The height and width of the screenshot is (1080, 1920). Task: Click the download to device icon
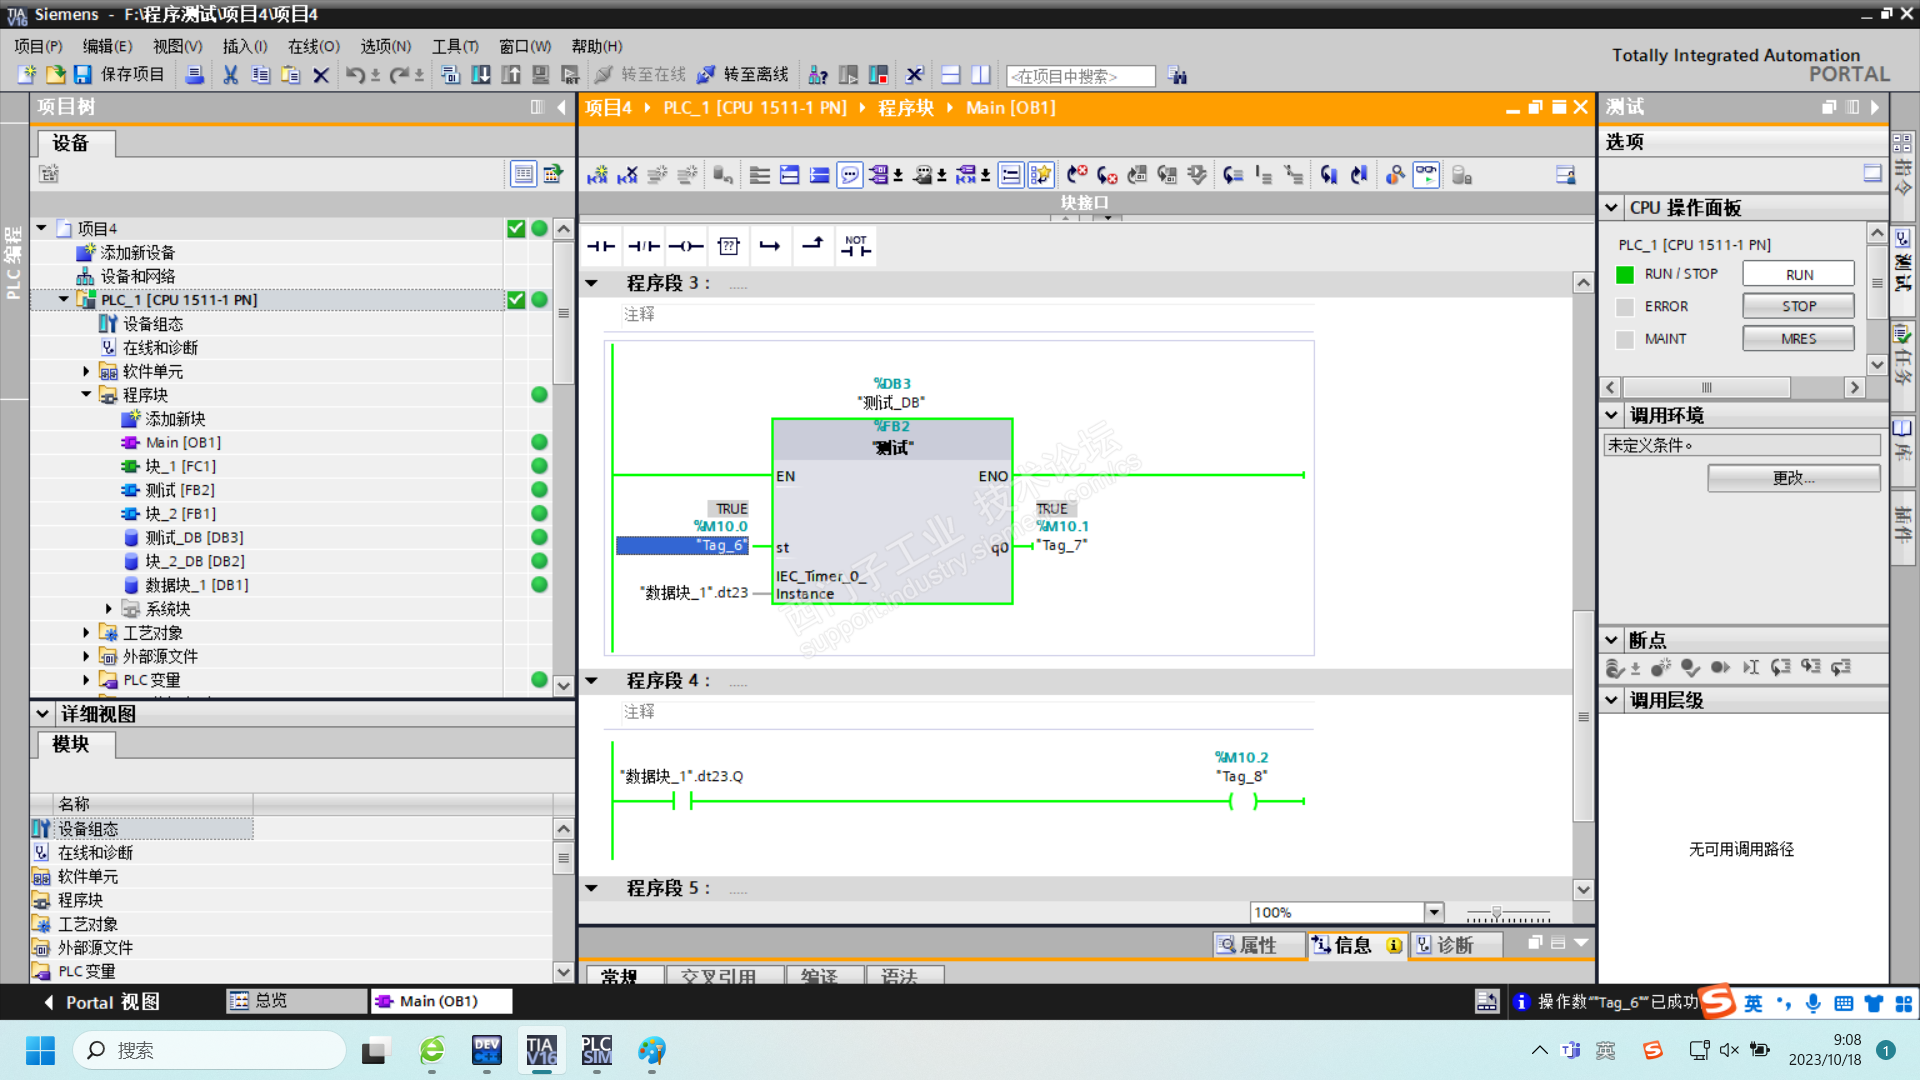[481, 75]
